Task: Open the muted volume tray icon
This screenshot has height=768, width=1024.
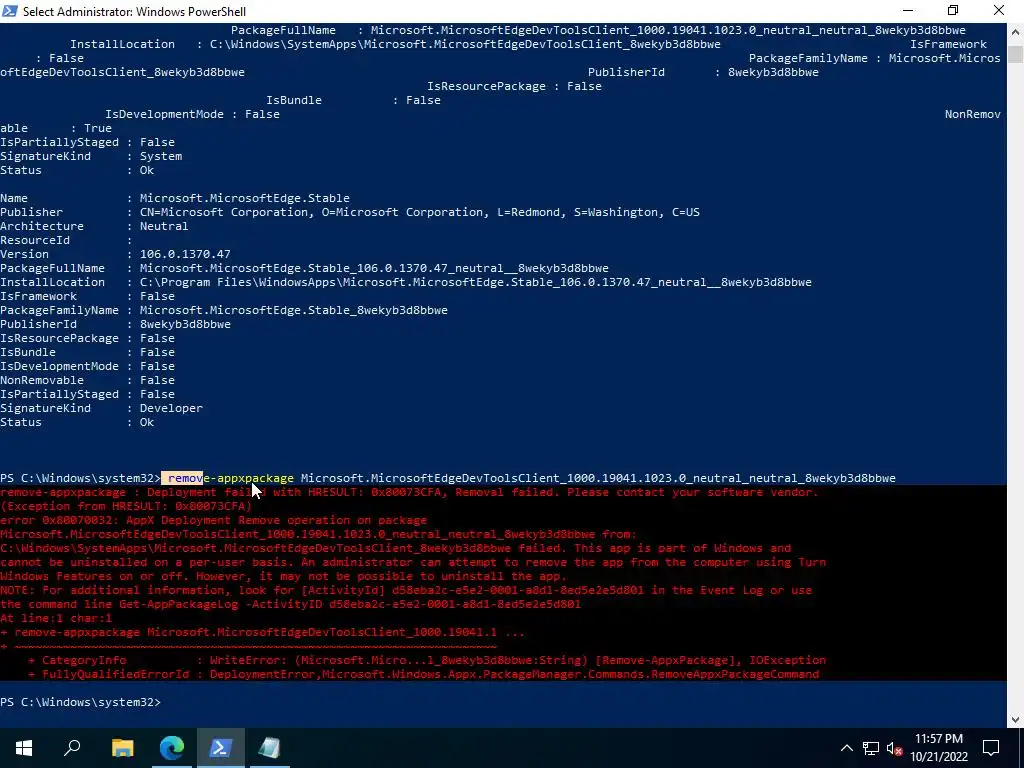Action: 894,748
